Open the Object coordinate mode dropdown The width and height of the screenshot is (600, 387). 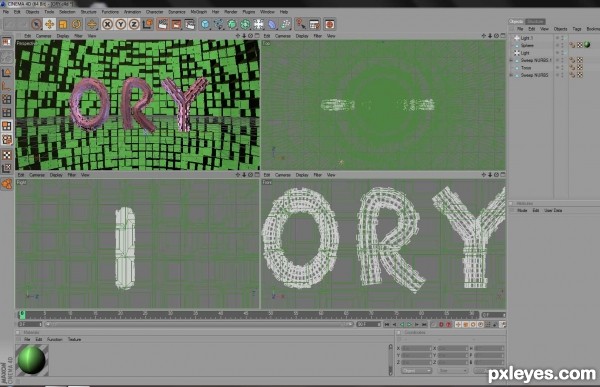pos(416,371)
